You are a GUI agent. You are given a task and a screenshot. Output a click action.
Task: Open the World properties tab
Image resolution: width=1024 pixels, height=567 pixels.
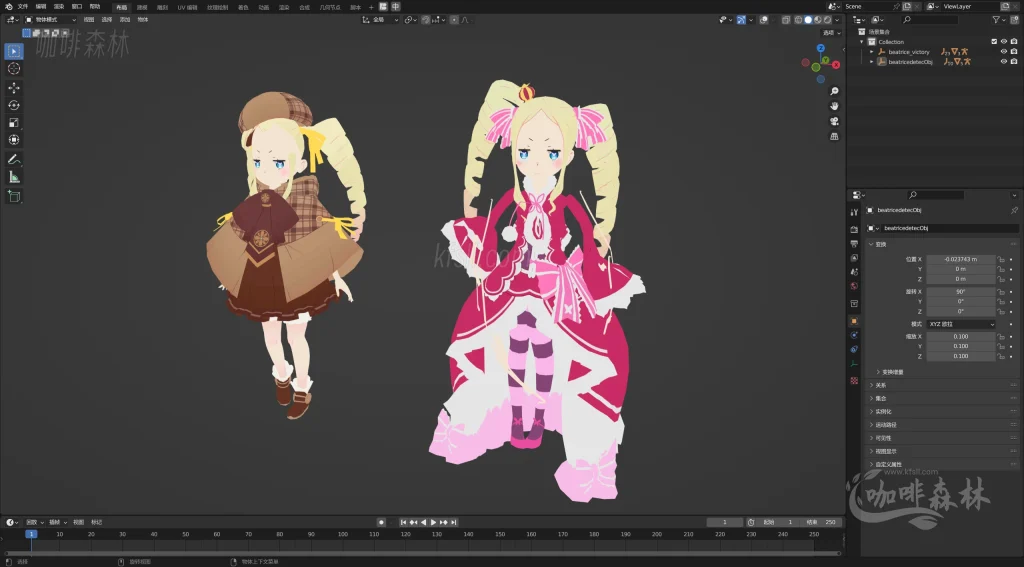[x=854, y=286]
